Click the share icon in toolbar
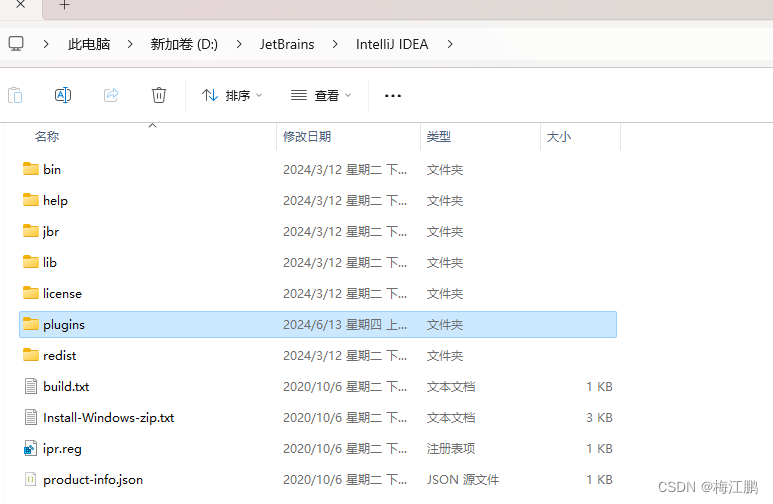773x504 pixels. [111, 95]
